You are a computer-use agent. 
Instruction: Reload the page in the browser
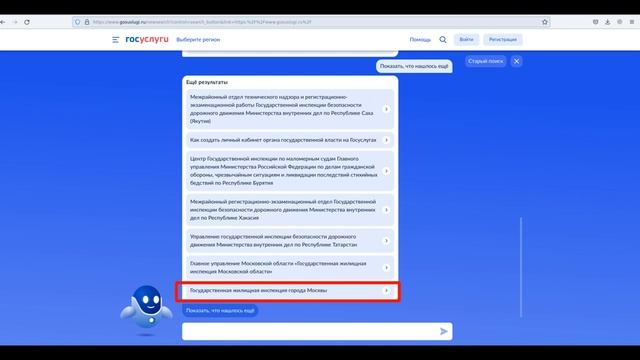(x=27, y=22)
